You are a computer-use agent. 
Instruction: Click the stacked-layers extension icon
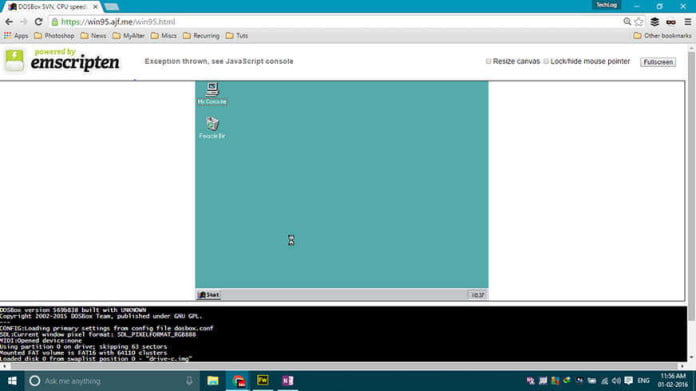pyautogui.click(x=654, y=22)
